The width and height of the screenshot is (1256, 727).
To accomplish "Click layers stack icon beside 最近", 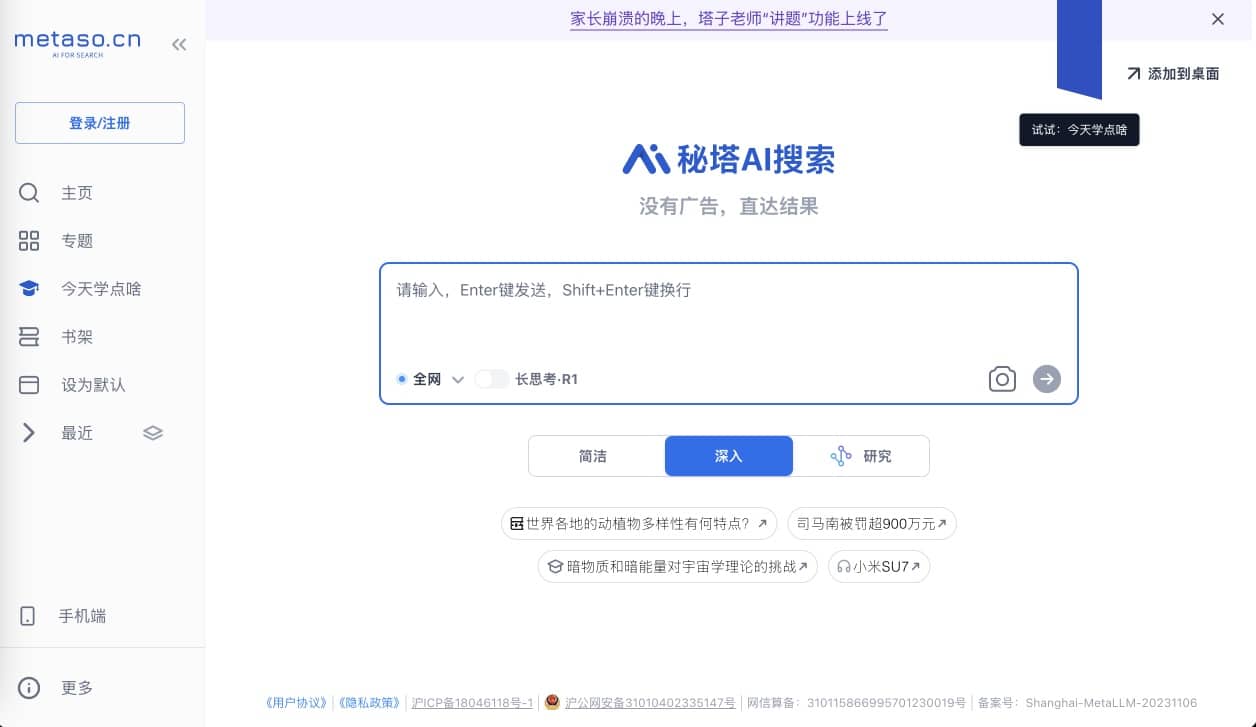I will coord(153,433).
